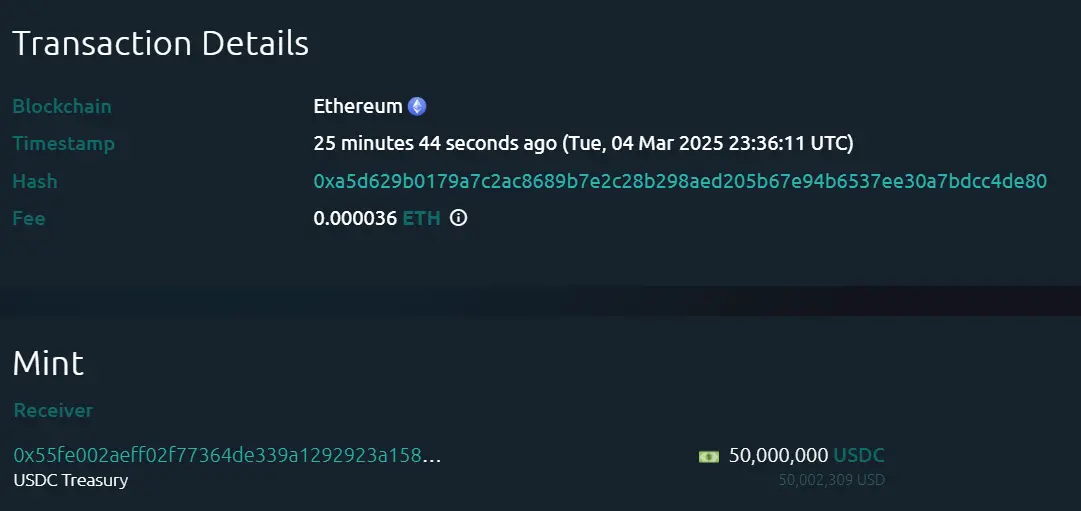Click the Timestamp field label

(64, 143)
